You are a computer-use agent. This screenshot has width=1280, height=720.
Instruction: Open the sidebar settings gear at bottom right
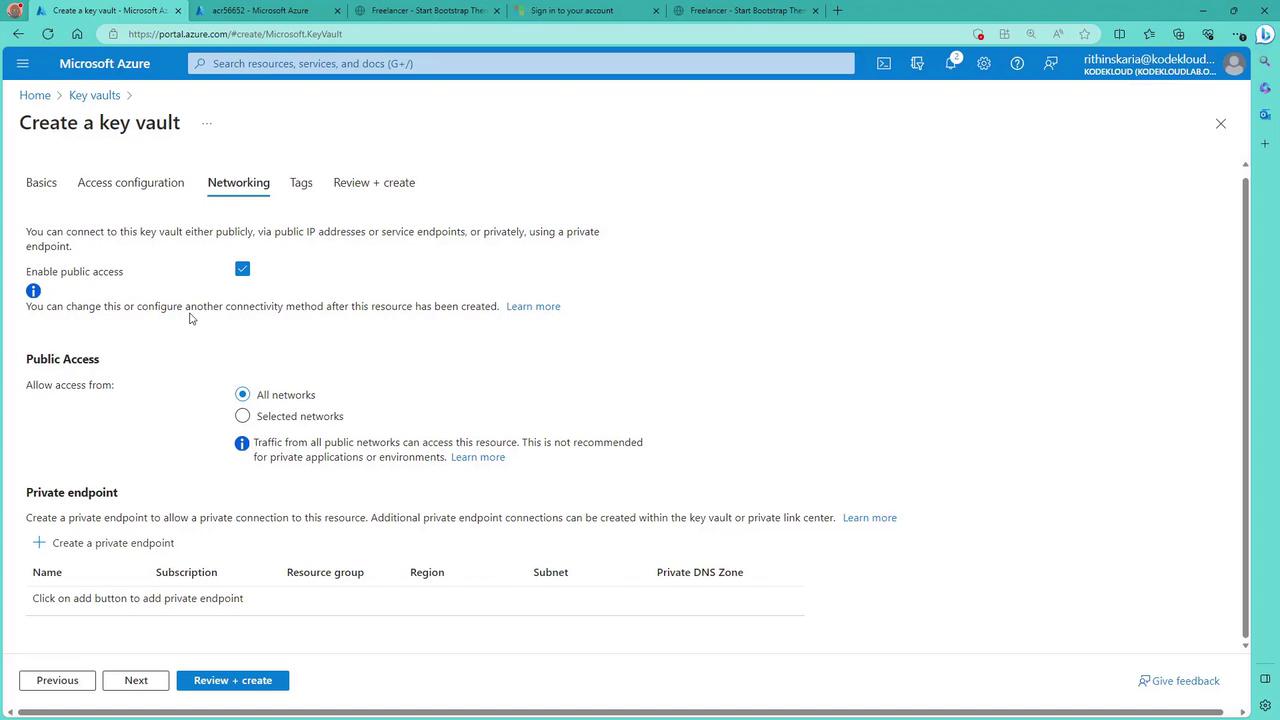tap(1265, 705)
